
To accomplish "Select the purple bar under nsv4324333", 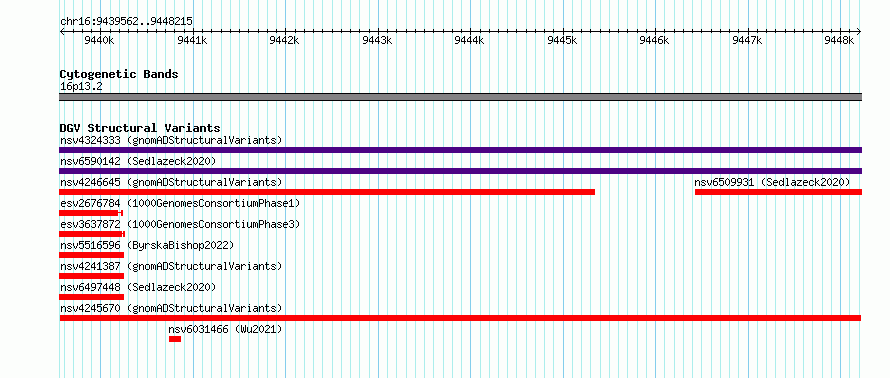I will [x=460, y=150].
